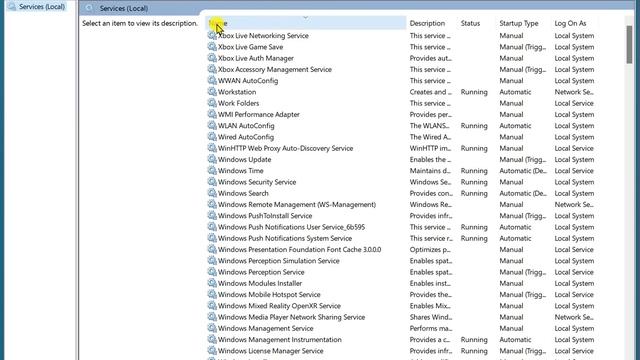Viewport: 640px width, 360px height.
Task: Click the Windows Search service icon
Action: point(212,193)
